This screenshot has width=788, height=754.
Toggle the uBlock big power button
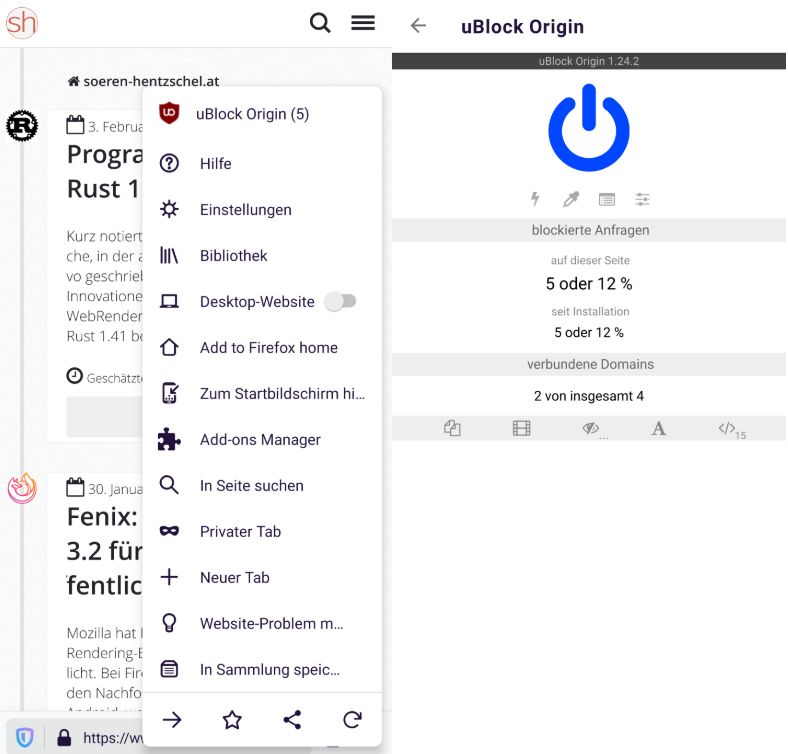point(589,128)
